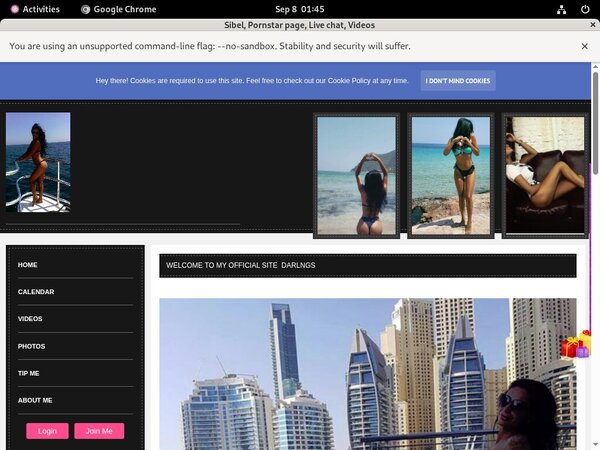The image size is (600, 450).
Task: Dismiss the unsupported flag warning bar
Action: [585, 46]
